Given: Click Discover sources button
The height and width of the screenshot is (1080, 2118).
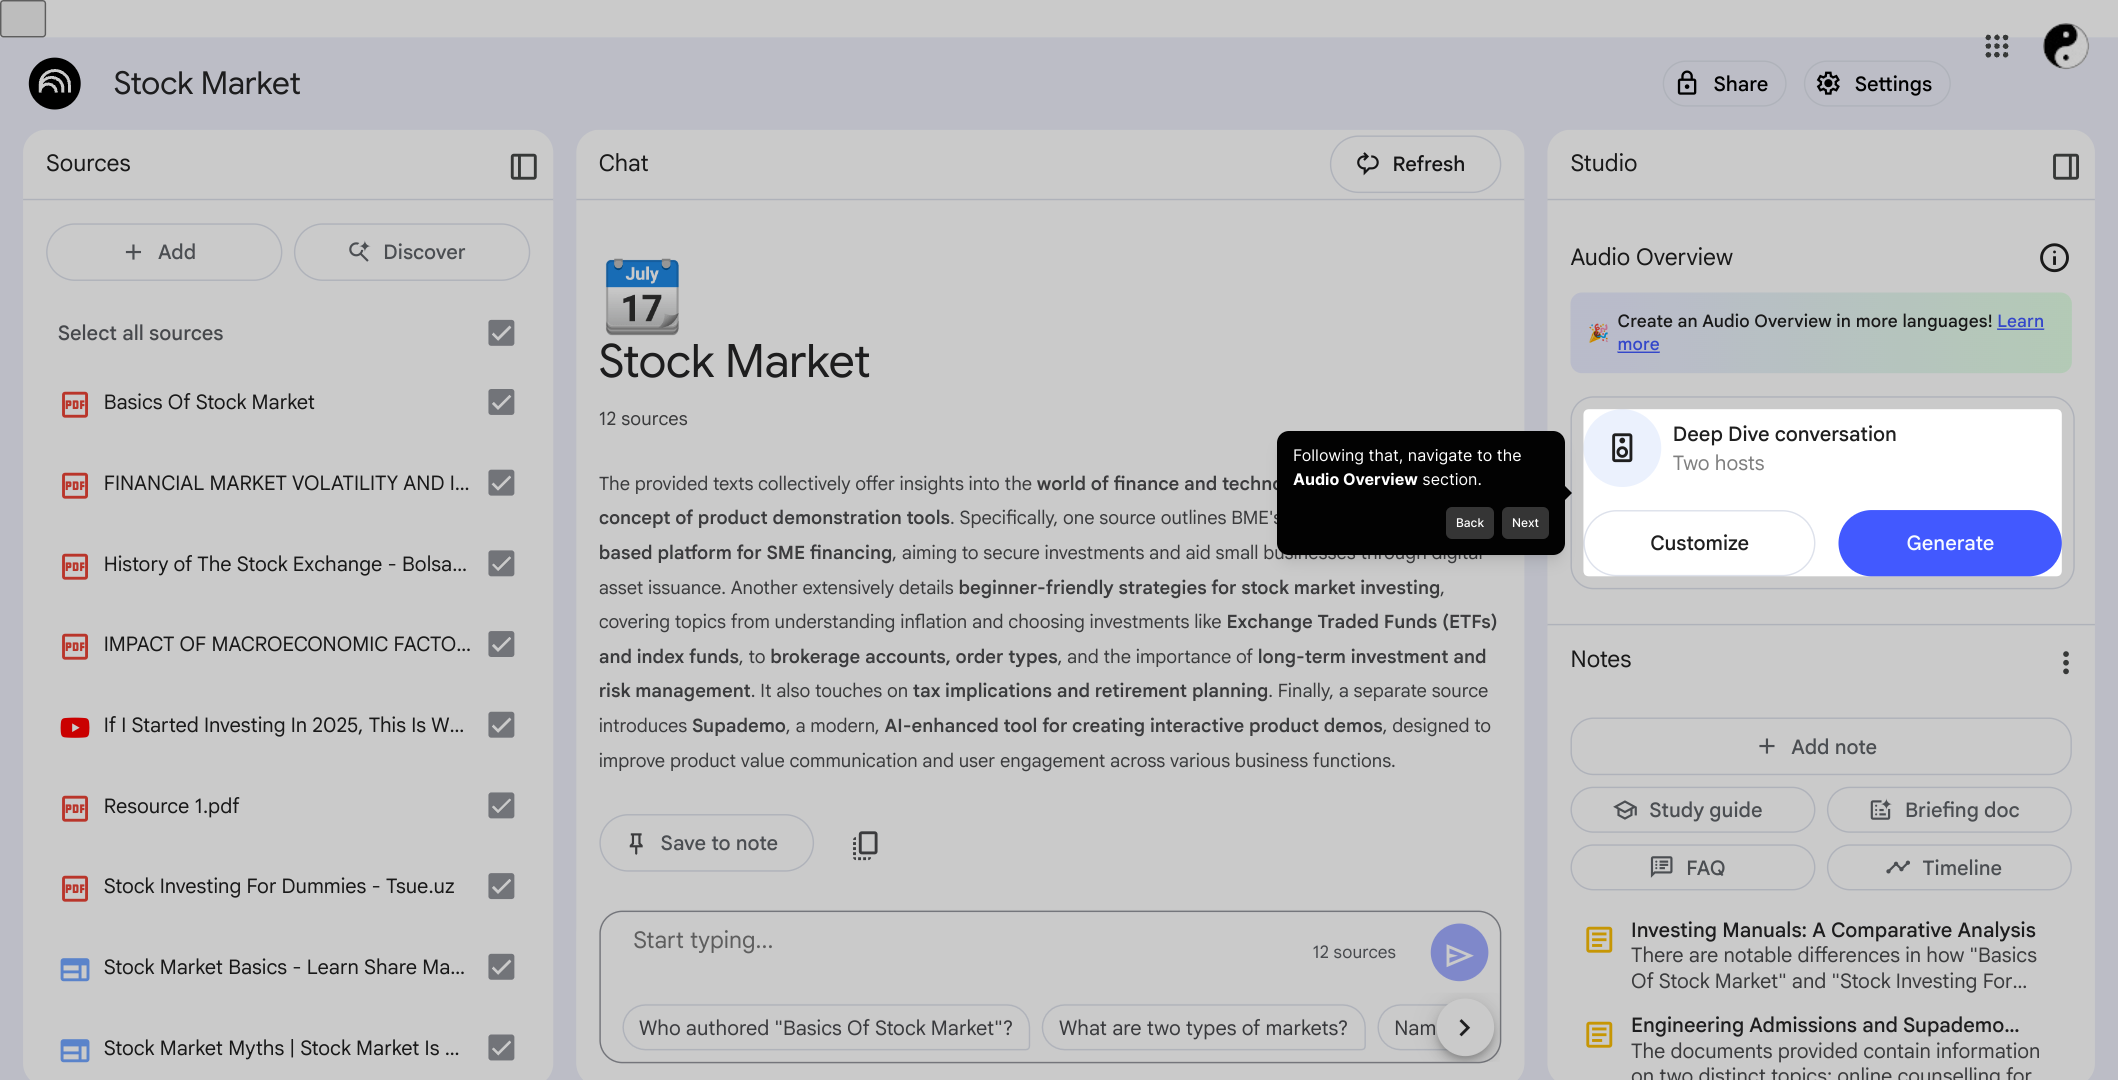Looking at the screenshot, I should 411,252.
